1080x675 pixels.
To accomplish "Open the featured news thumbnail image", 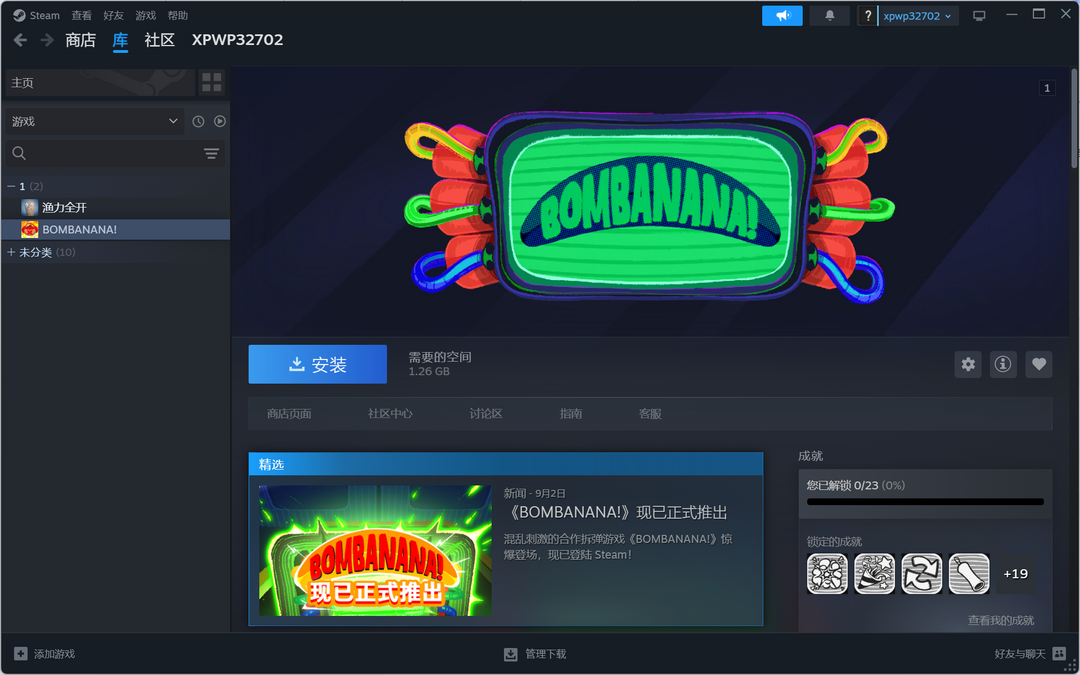I will (x=375, y=550).
